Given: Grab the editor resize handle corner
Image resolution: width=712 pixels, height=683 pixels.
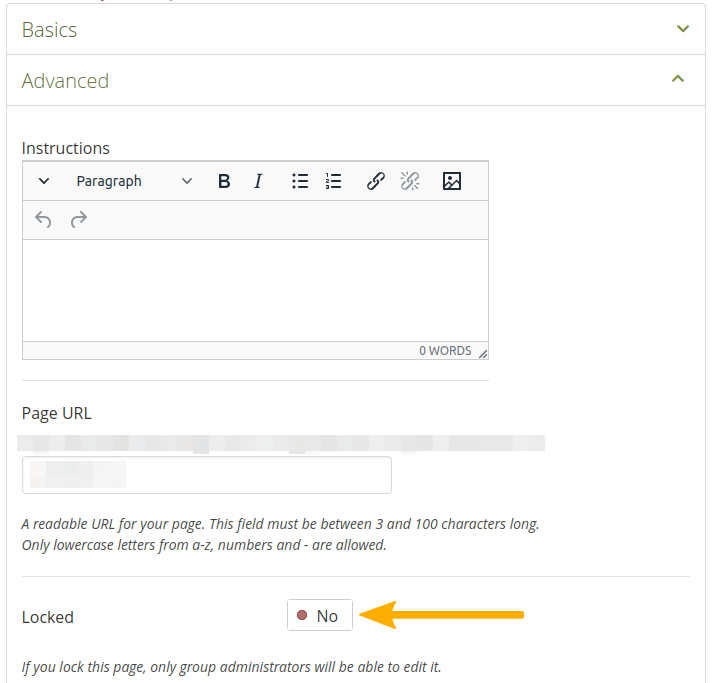Looking at the screenshot, I should tap(483, 353).
